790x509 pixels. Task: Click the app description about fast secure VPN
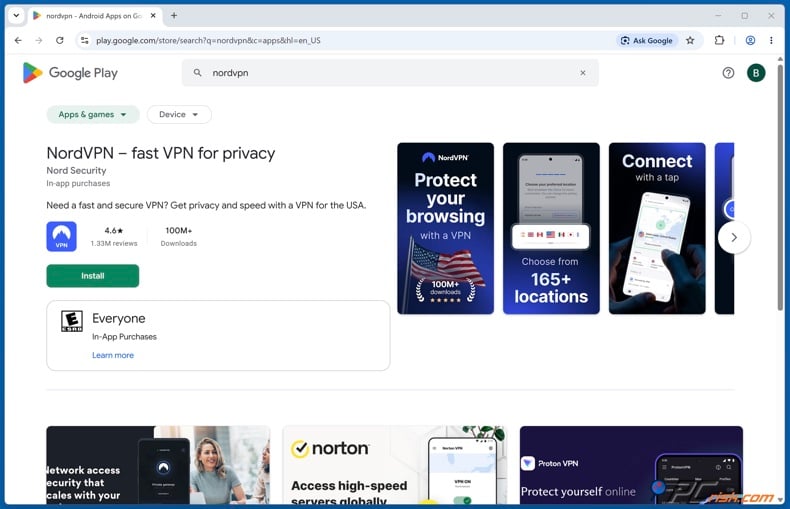pos(206,205)
